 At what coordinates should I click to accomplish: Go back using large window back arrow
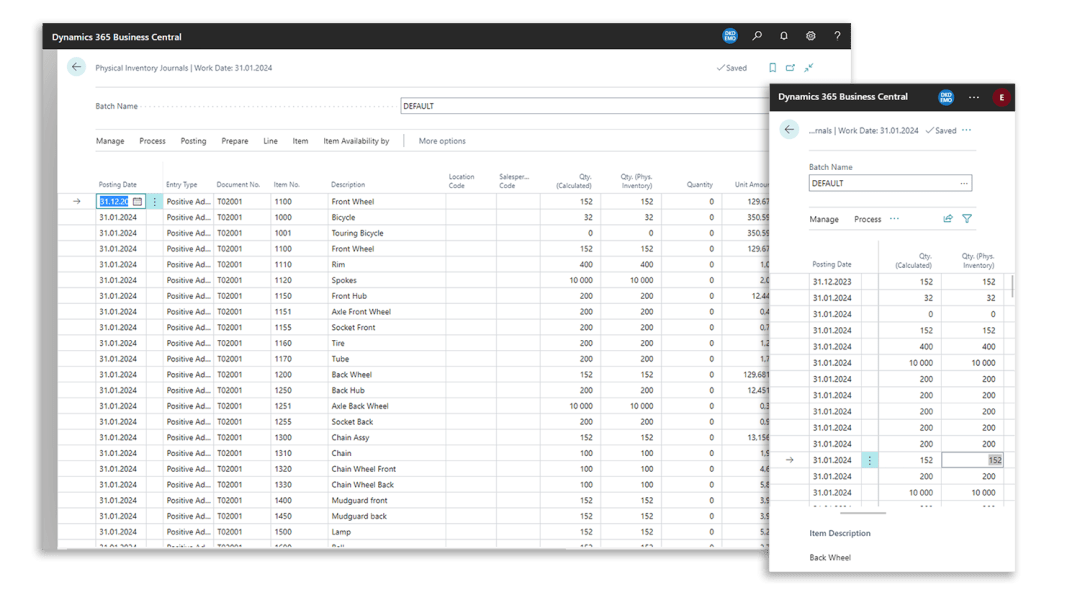tap(77, 68)
